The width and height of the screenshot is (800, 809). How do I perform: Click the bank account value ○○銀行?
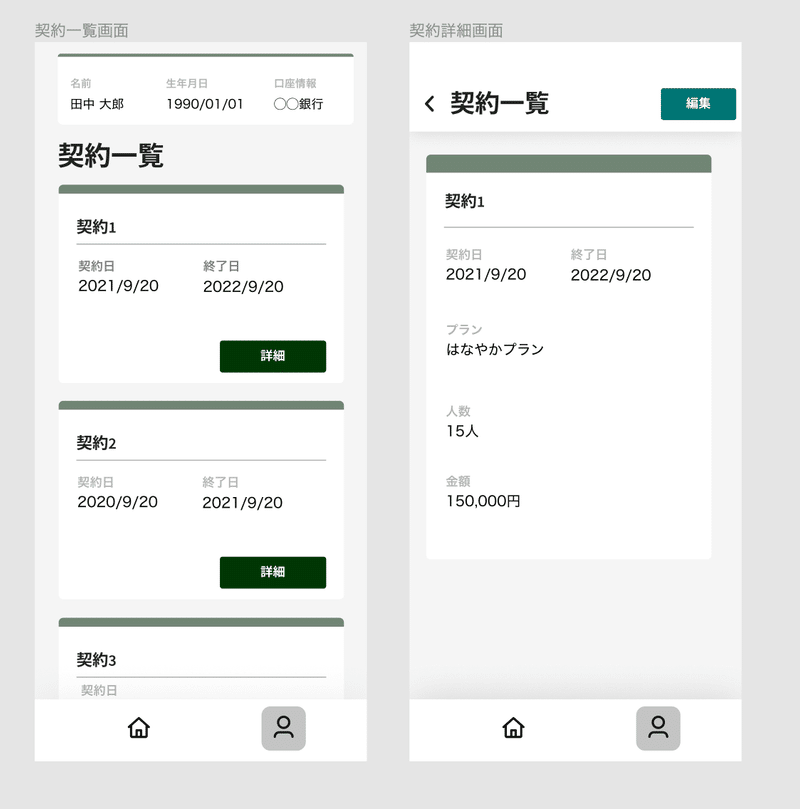pyautogui.click(x=299, y=104)
